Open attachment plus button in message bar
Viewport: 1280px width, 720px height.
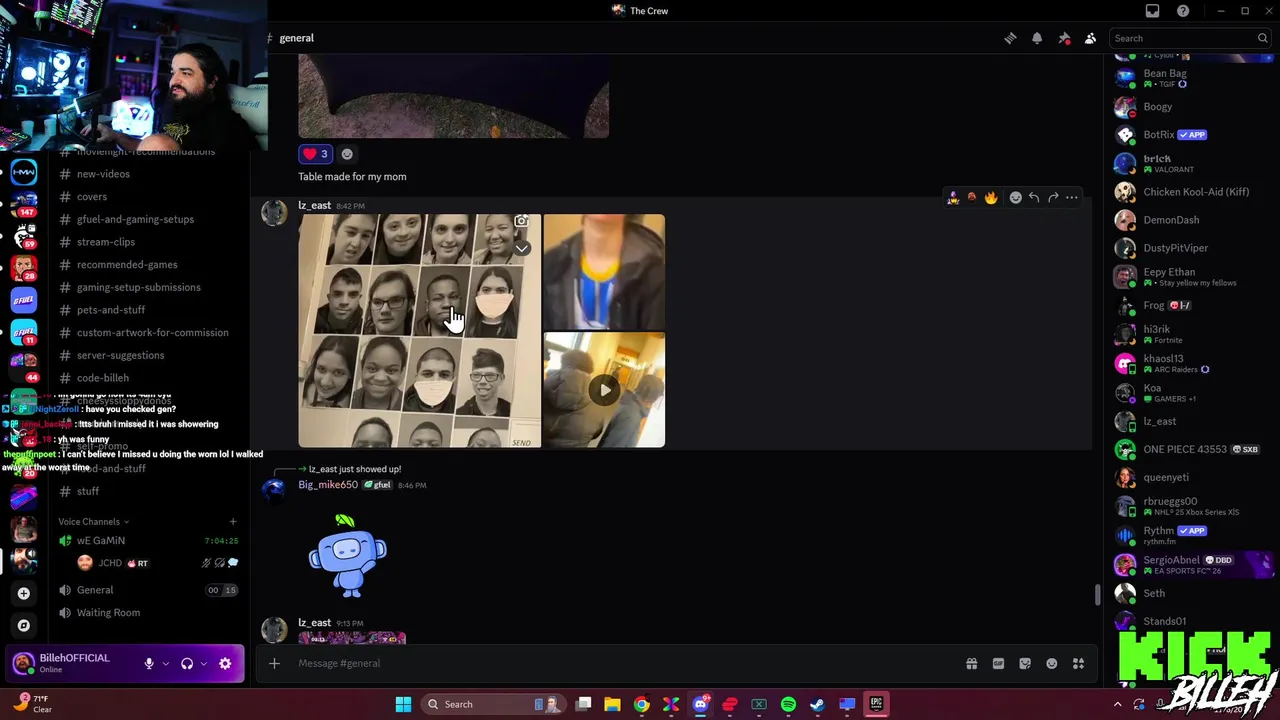coord(274,663)
